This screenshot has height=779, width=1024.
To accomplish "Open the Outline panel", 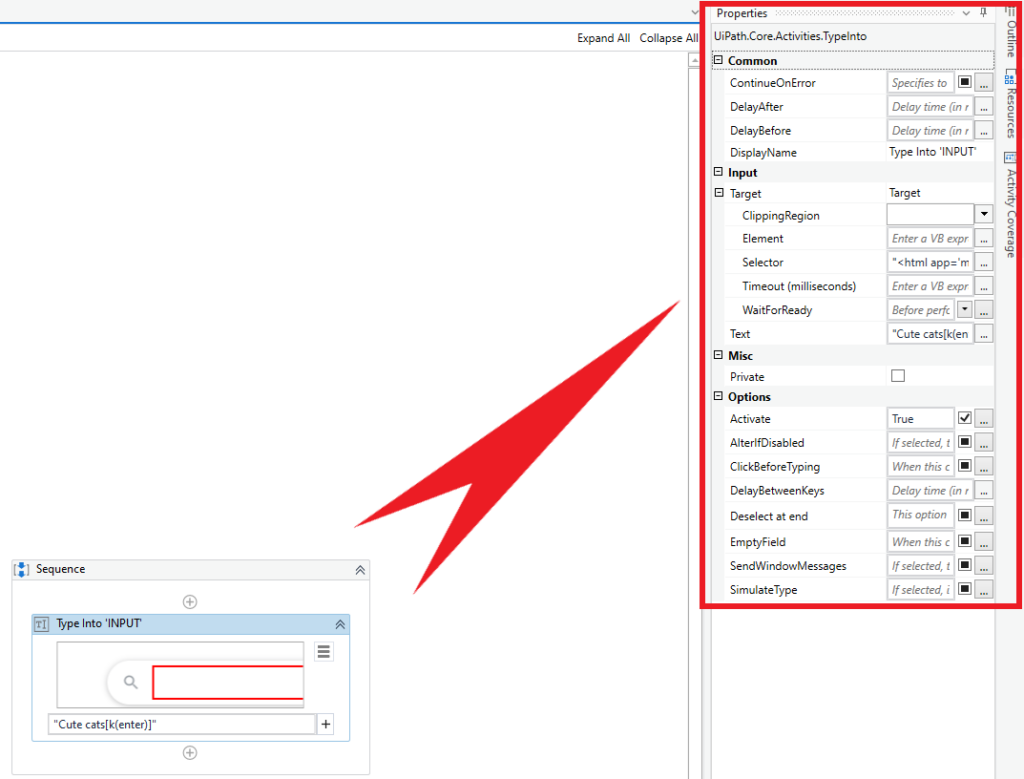I will click(1010, 33).
